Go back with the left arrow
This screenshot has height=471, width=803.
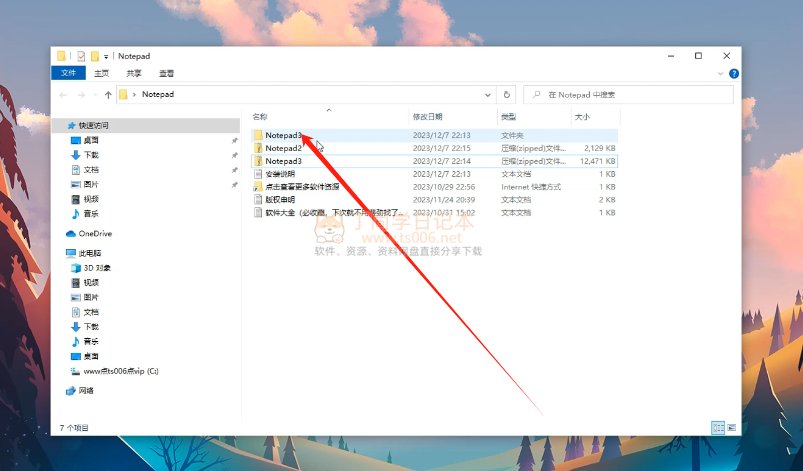point(63,95)
